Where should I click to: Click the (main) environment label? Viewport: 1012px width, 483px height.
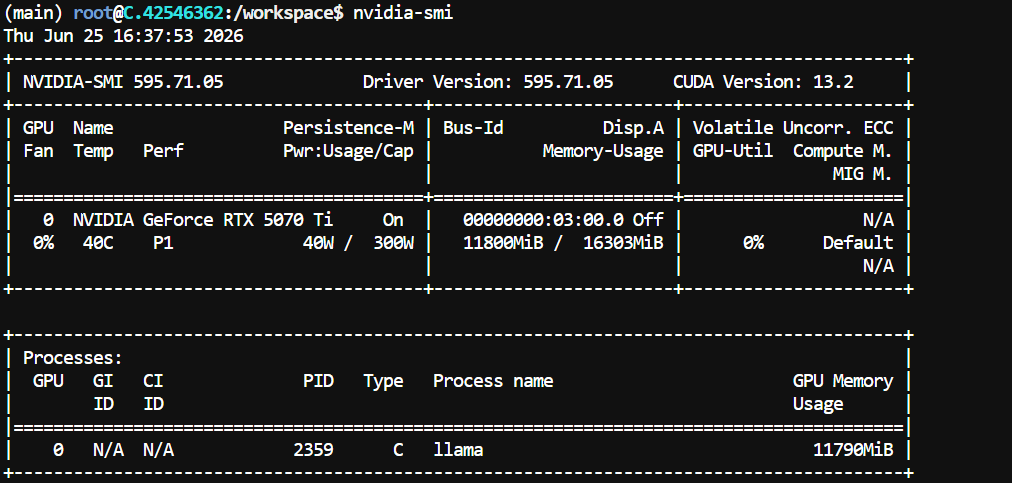(x=34, y=13)
